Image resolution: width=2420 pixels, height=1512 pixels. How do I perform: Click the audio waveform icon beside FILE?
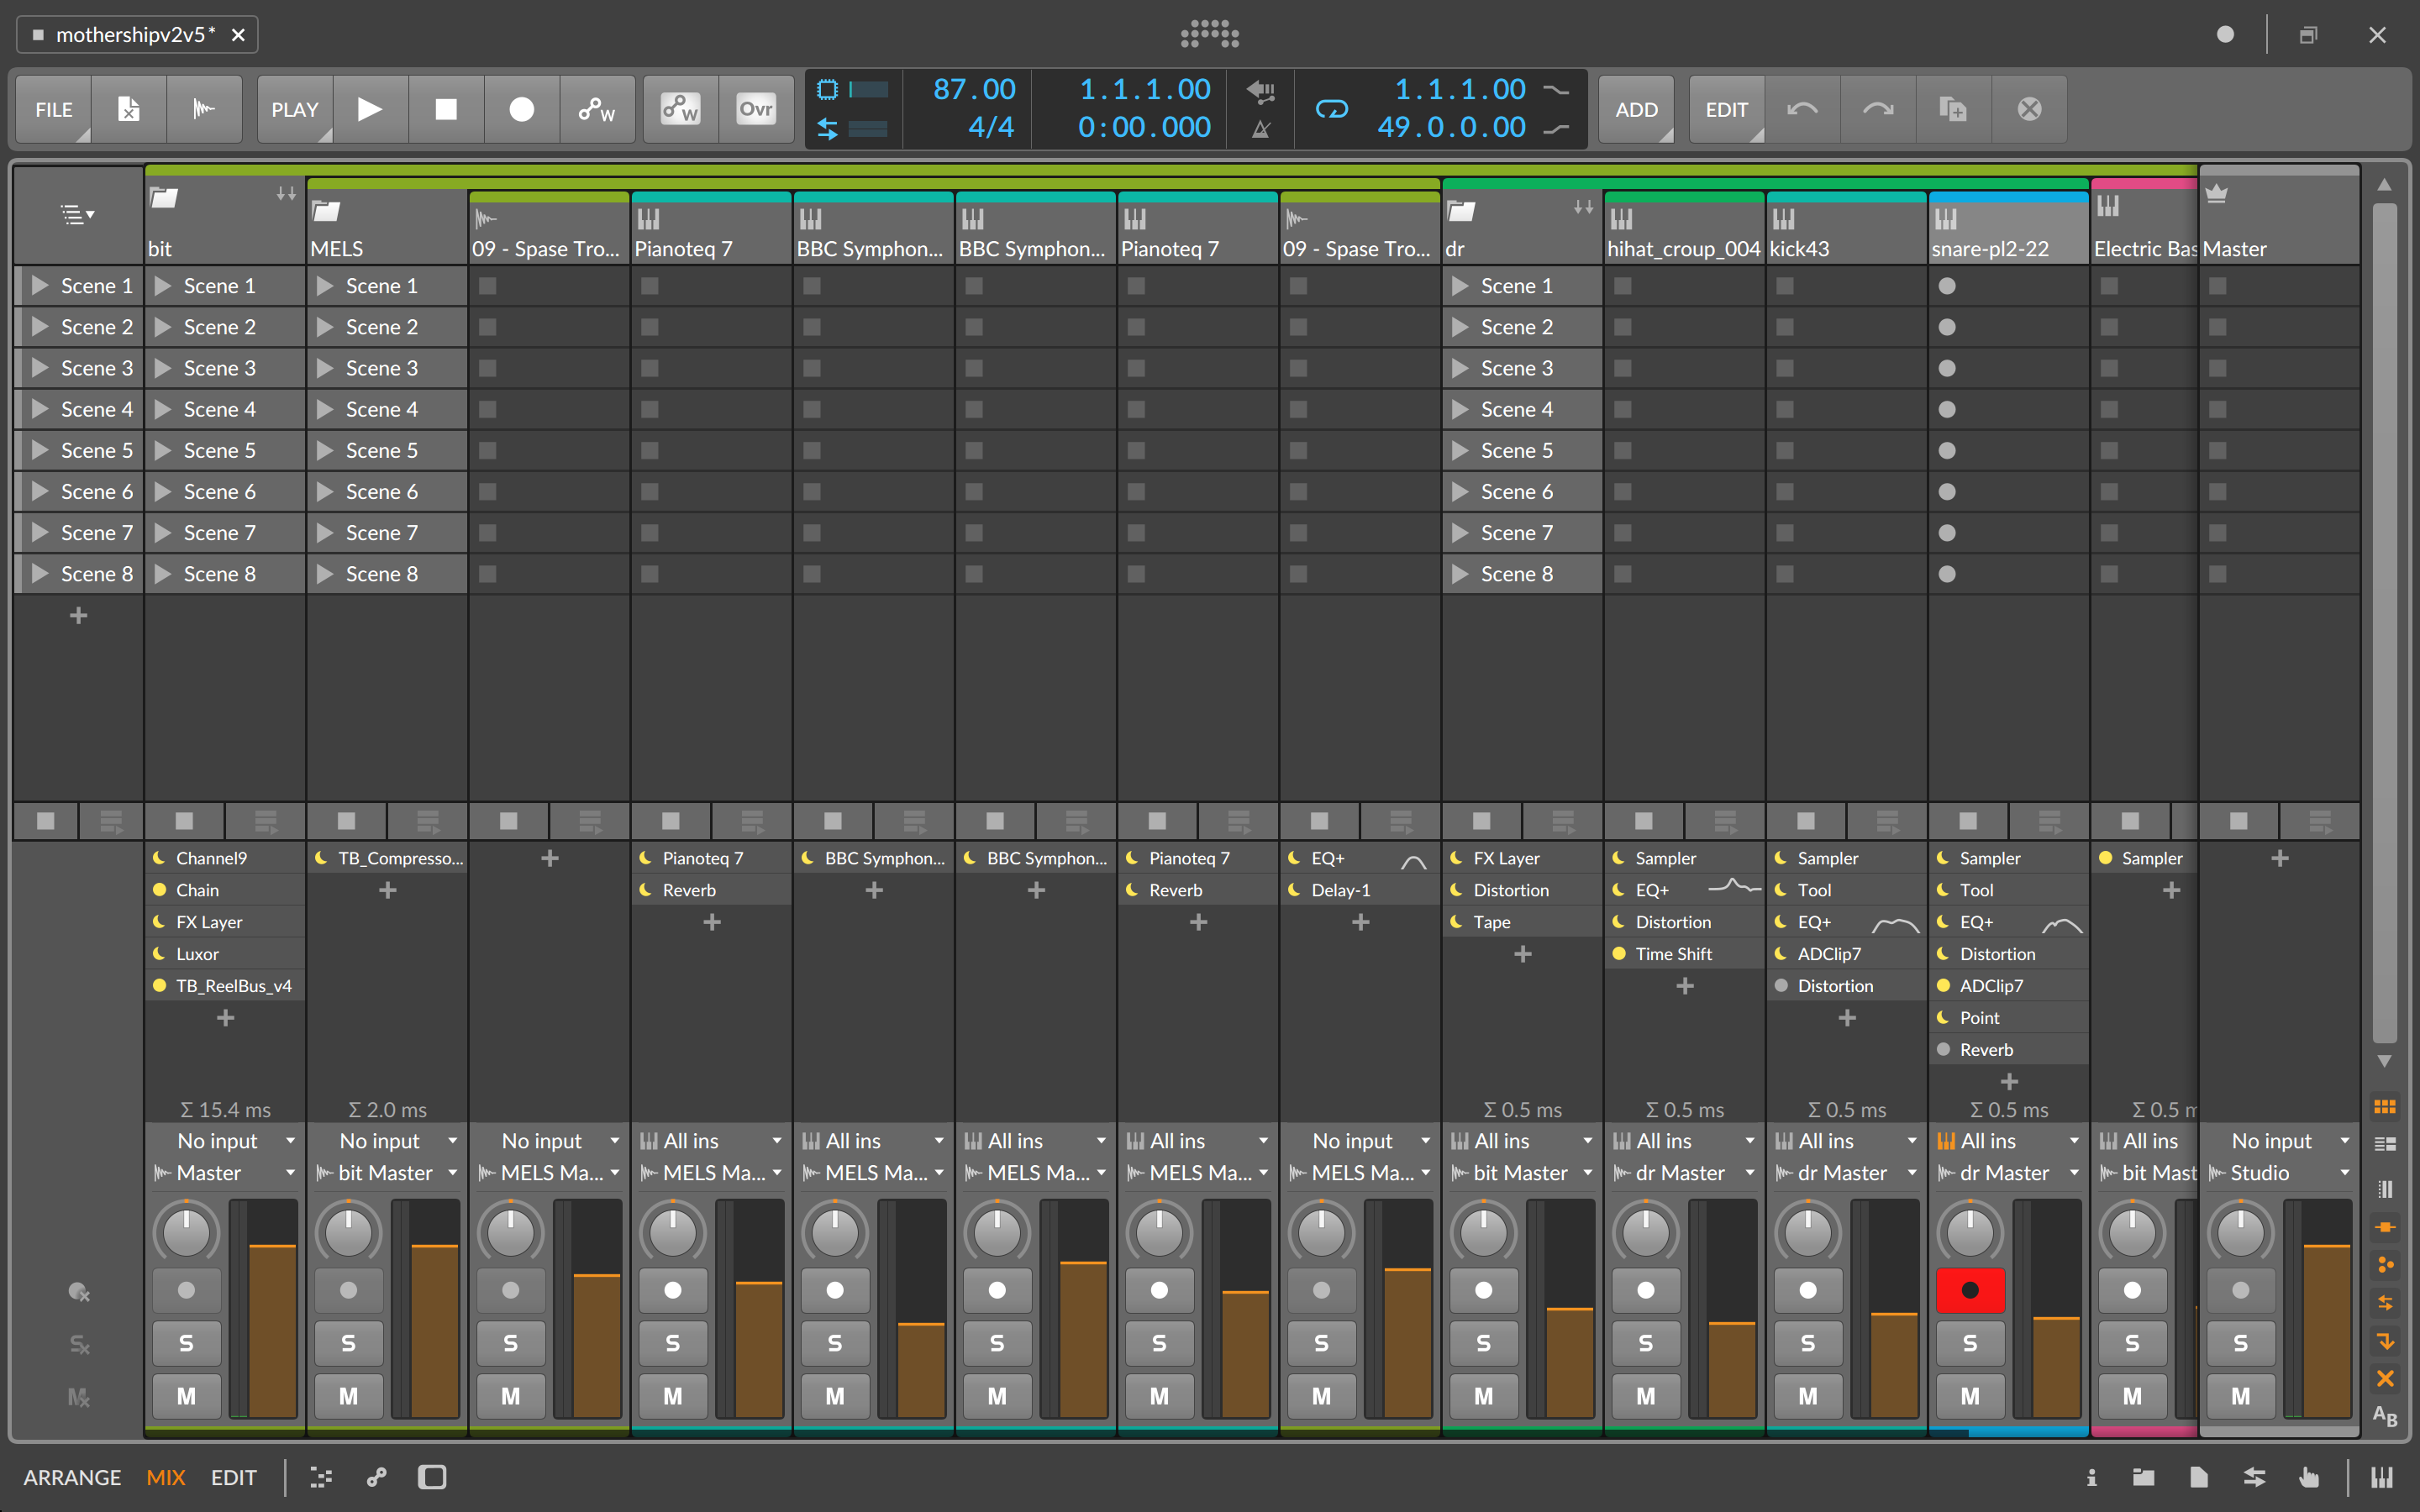[x=204, y=109]
